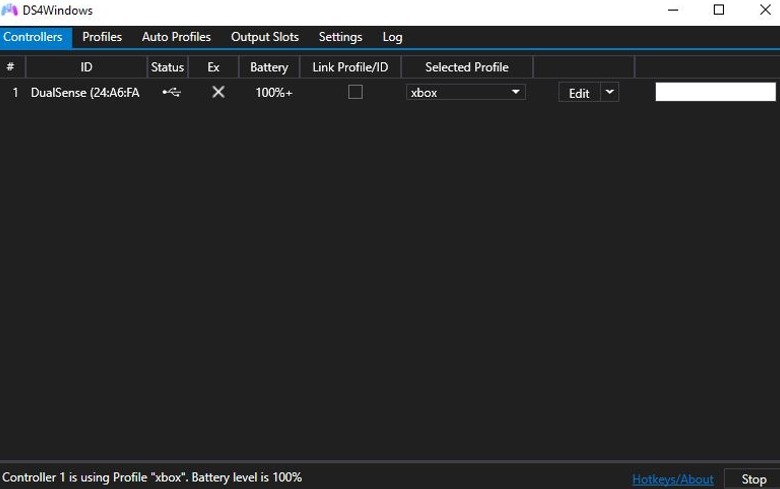
Task: Click the DS4Windows app icon in title bar
Action: tap(10, 10)
